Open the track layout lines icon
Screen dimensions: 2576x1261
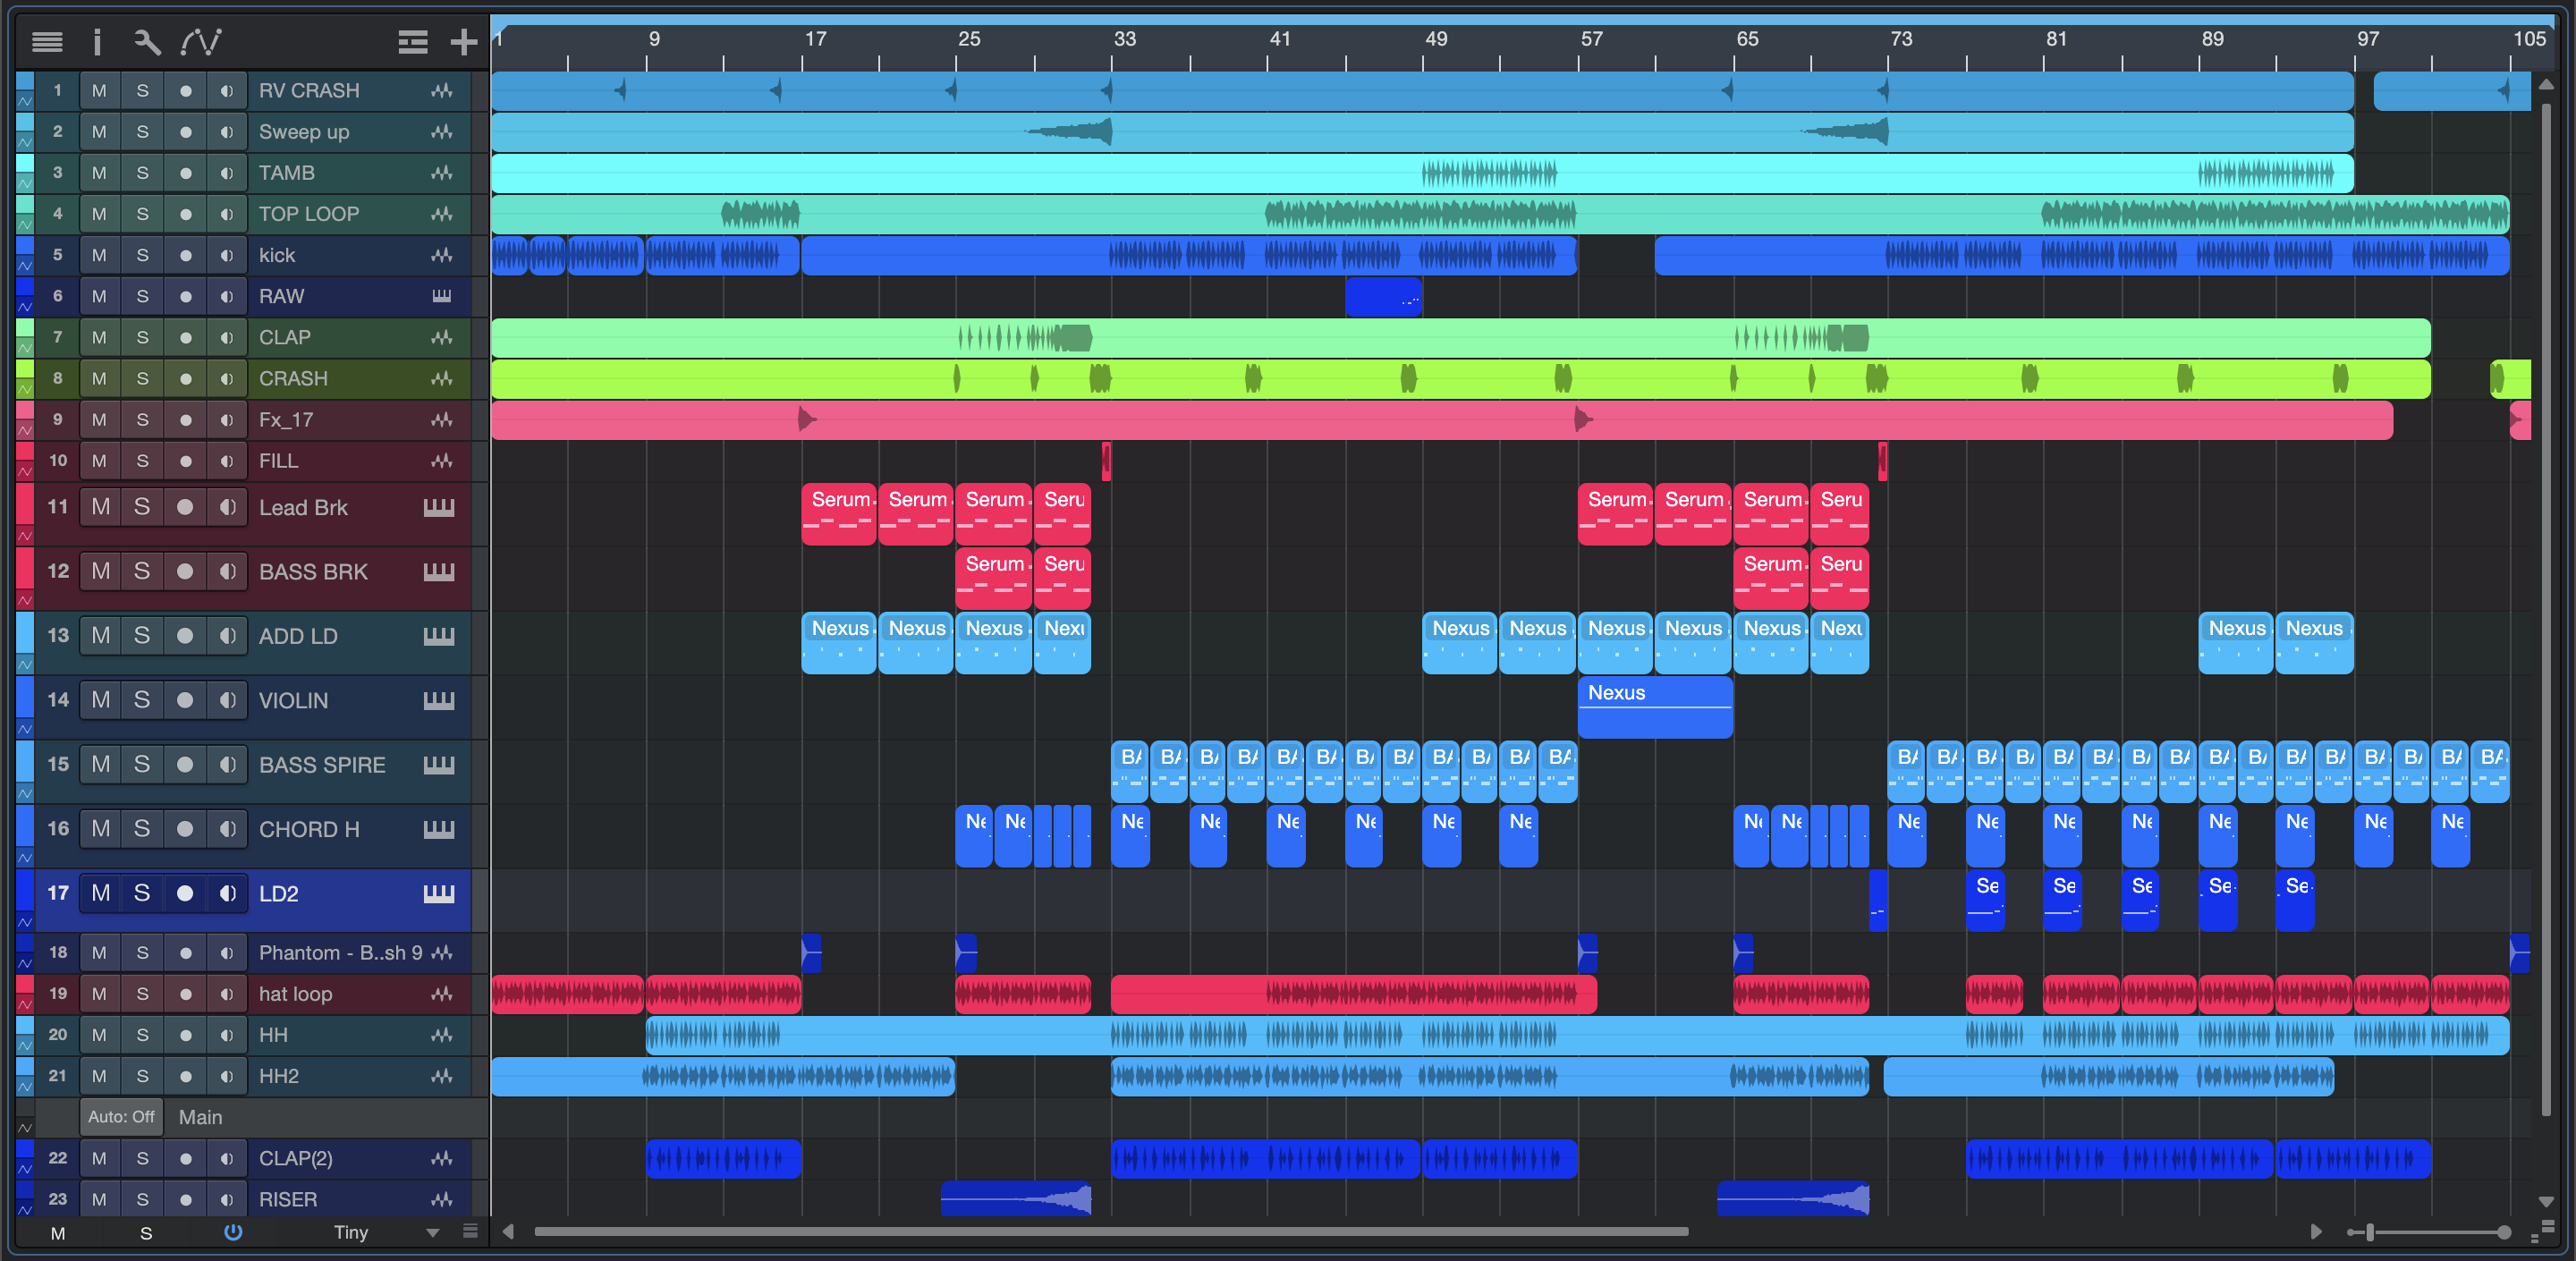point(412,42)
